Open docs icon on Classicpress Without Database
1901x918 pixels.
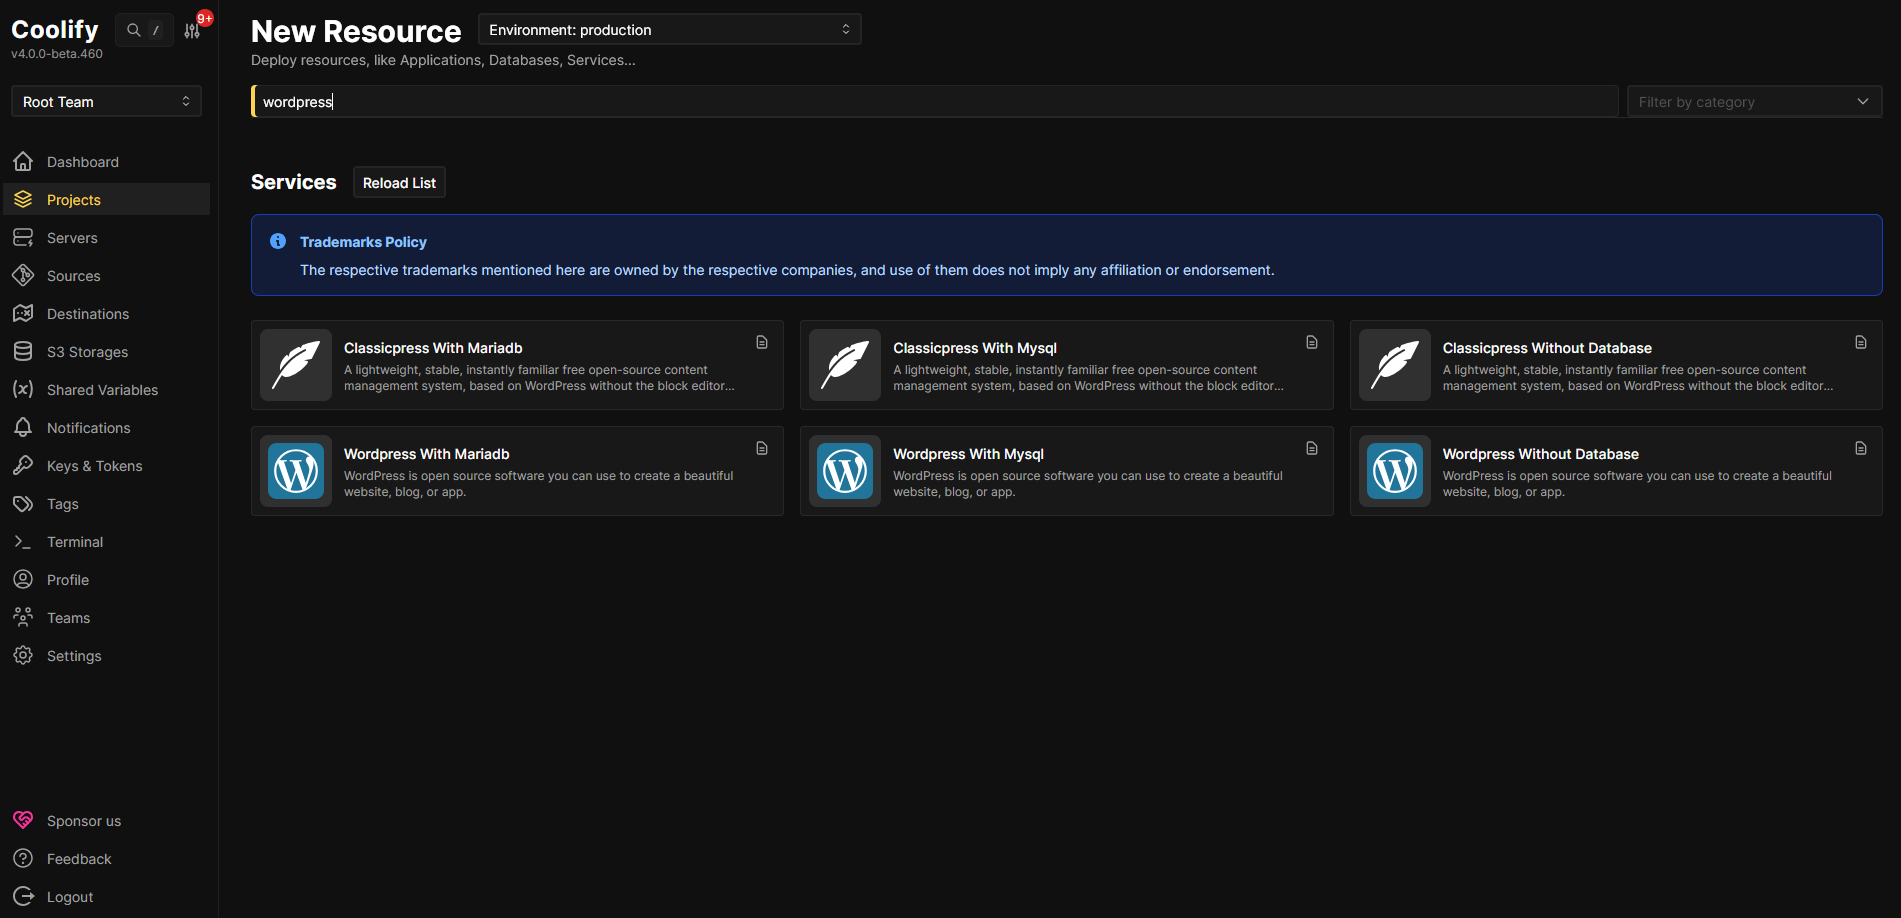click(1861, 342)
